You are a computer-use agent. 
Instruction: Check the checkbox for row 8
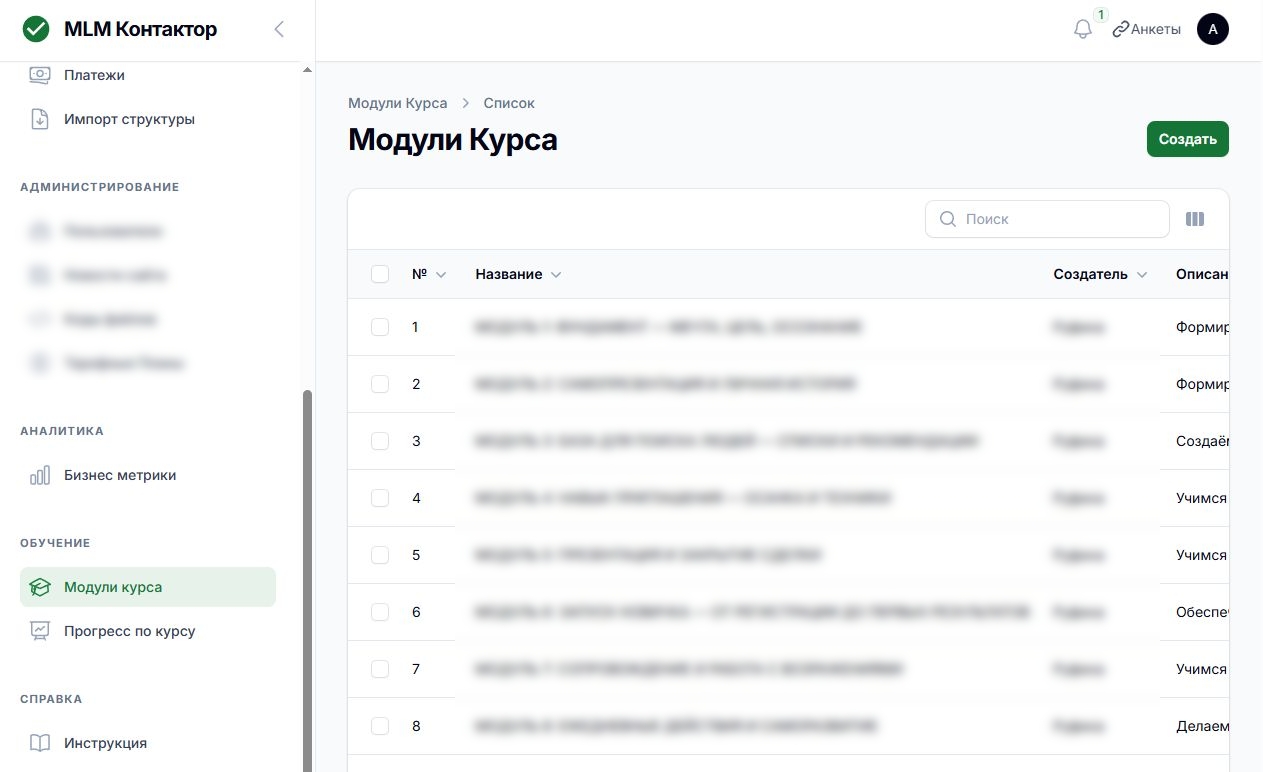pyautogui.click(x=380, y=726)
